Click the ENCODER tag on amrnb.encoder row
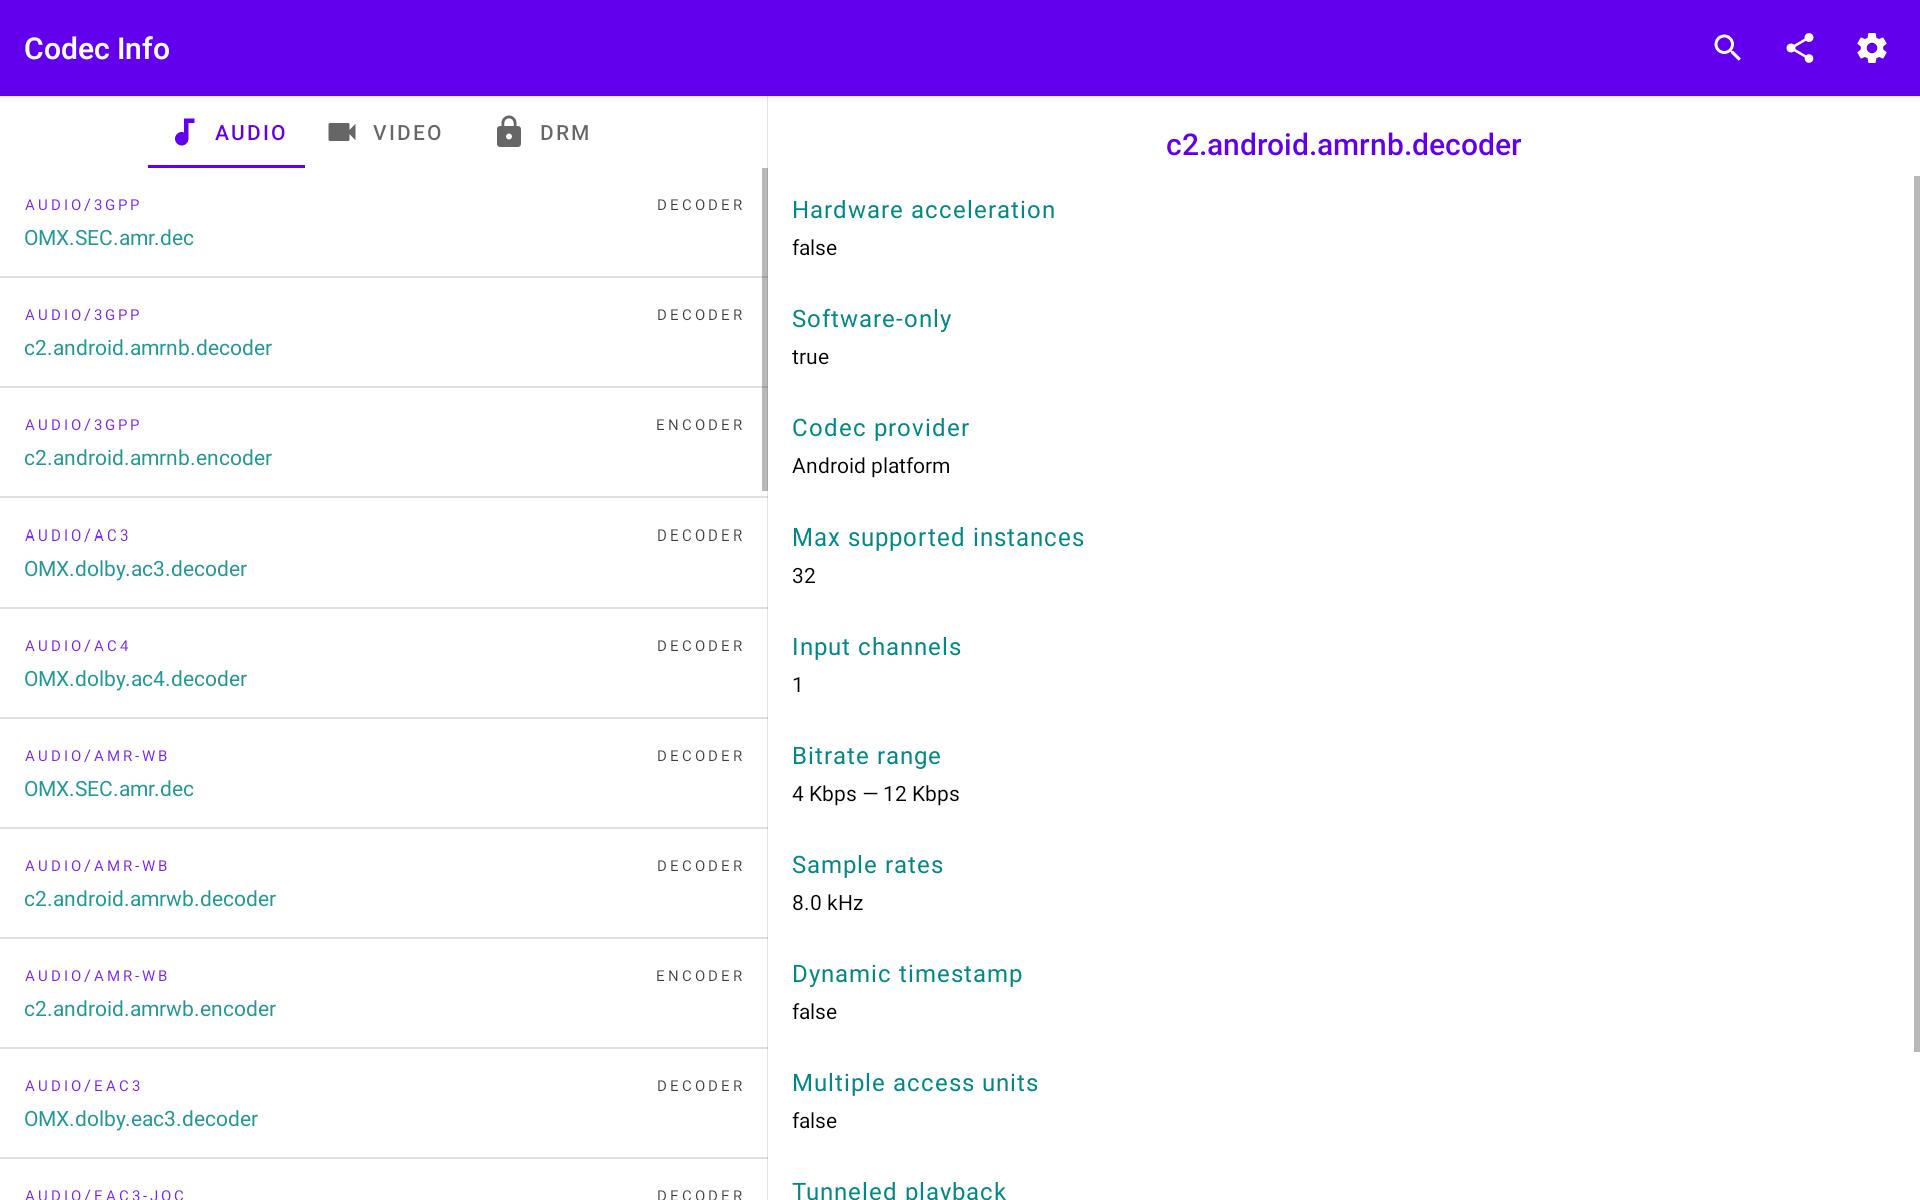The width and height of the screenshot is (1920, 1200). [700, 425]
